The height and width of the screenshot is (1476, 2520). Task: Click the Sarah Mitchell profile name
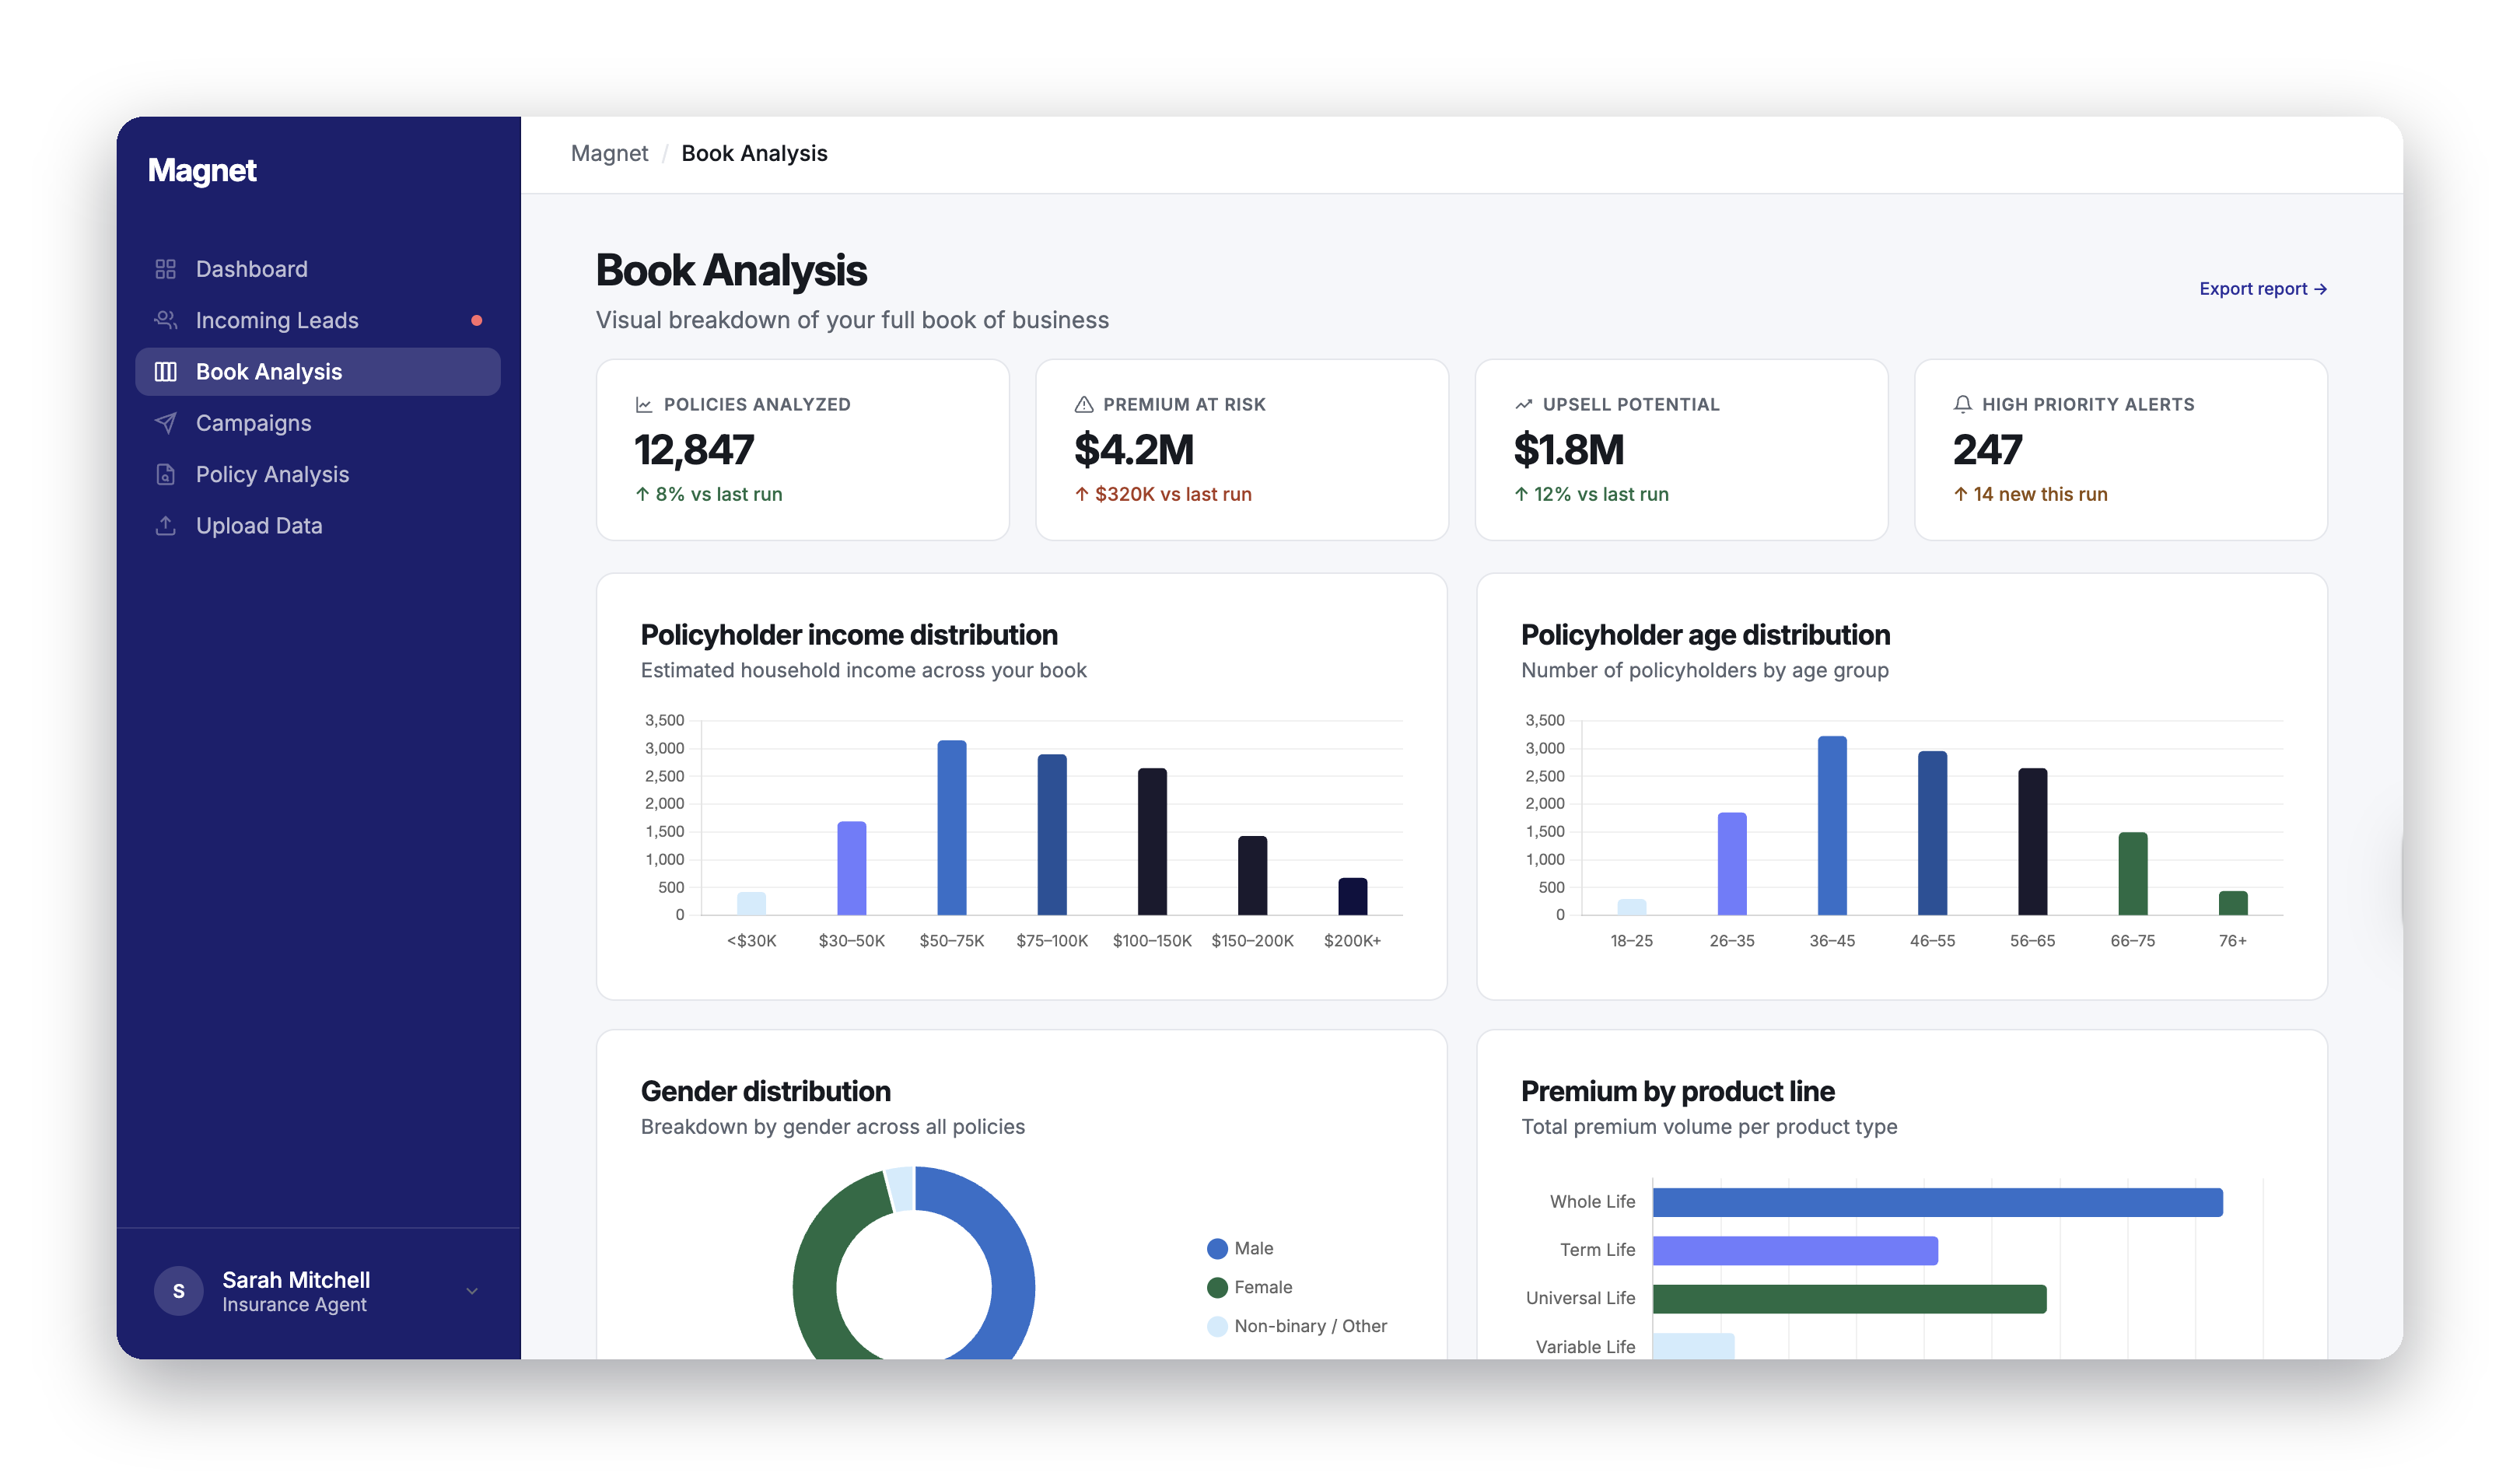point(296,1280)
